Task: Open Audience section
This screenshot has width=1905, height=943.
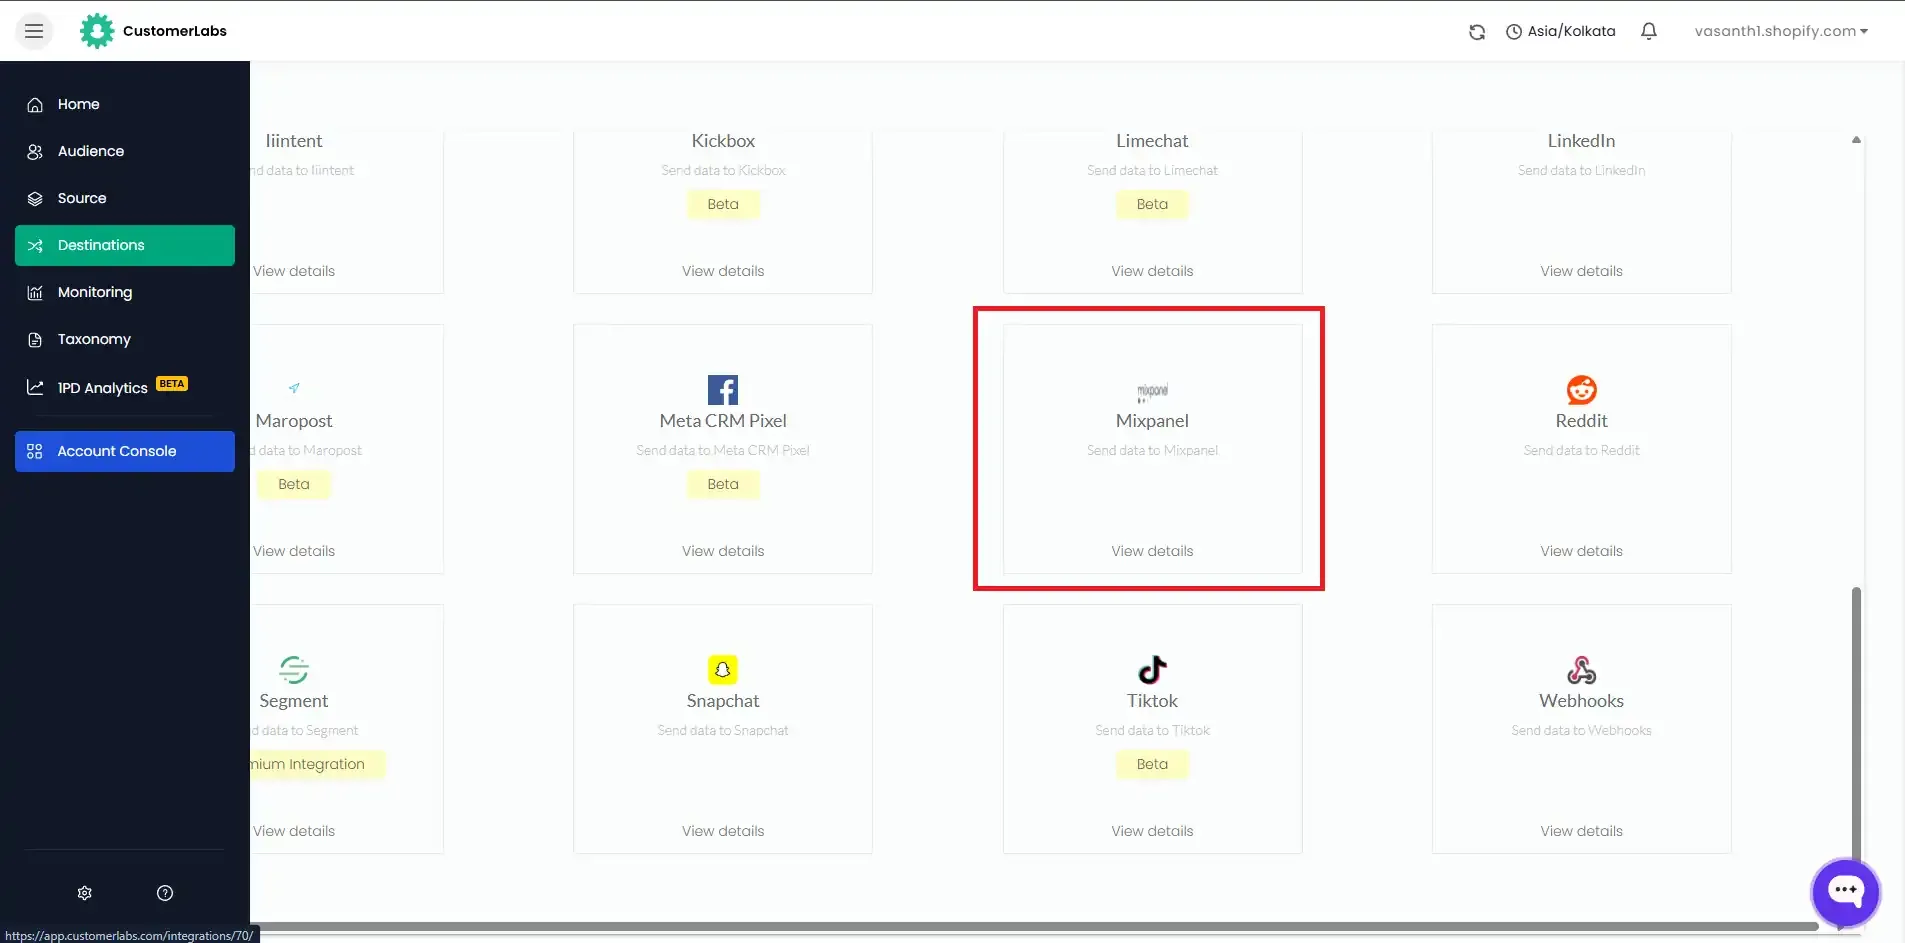Action: tap(125, 151)
